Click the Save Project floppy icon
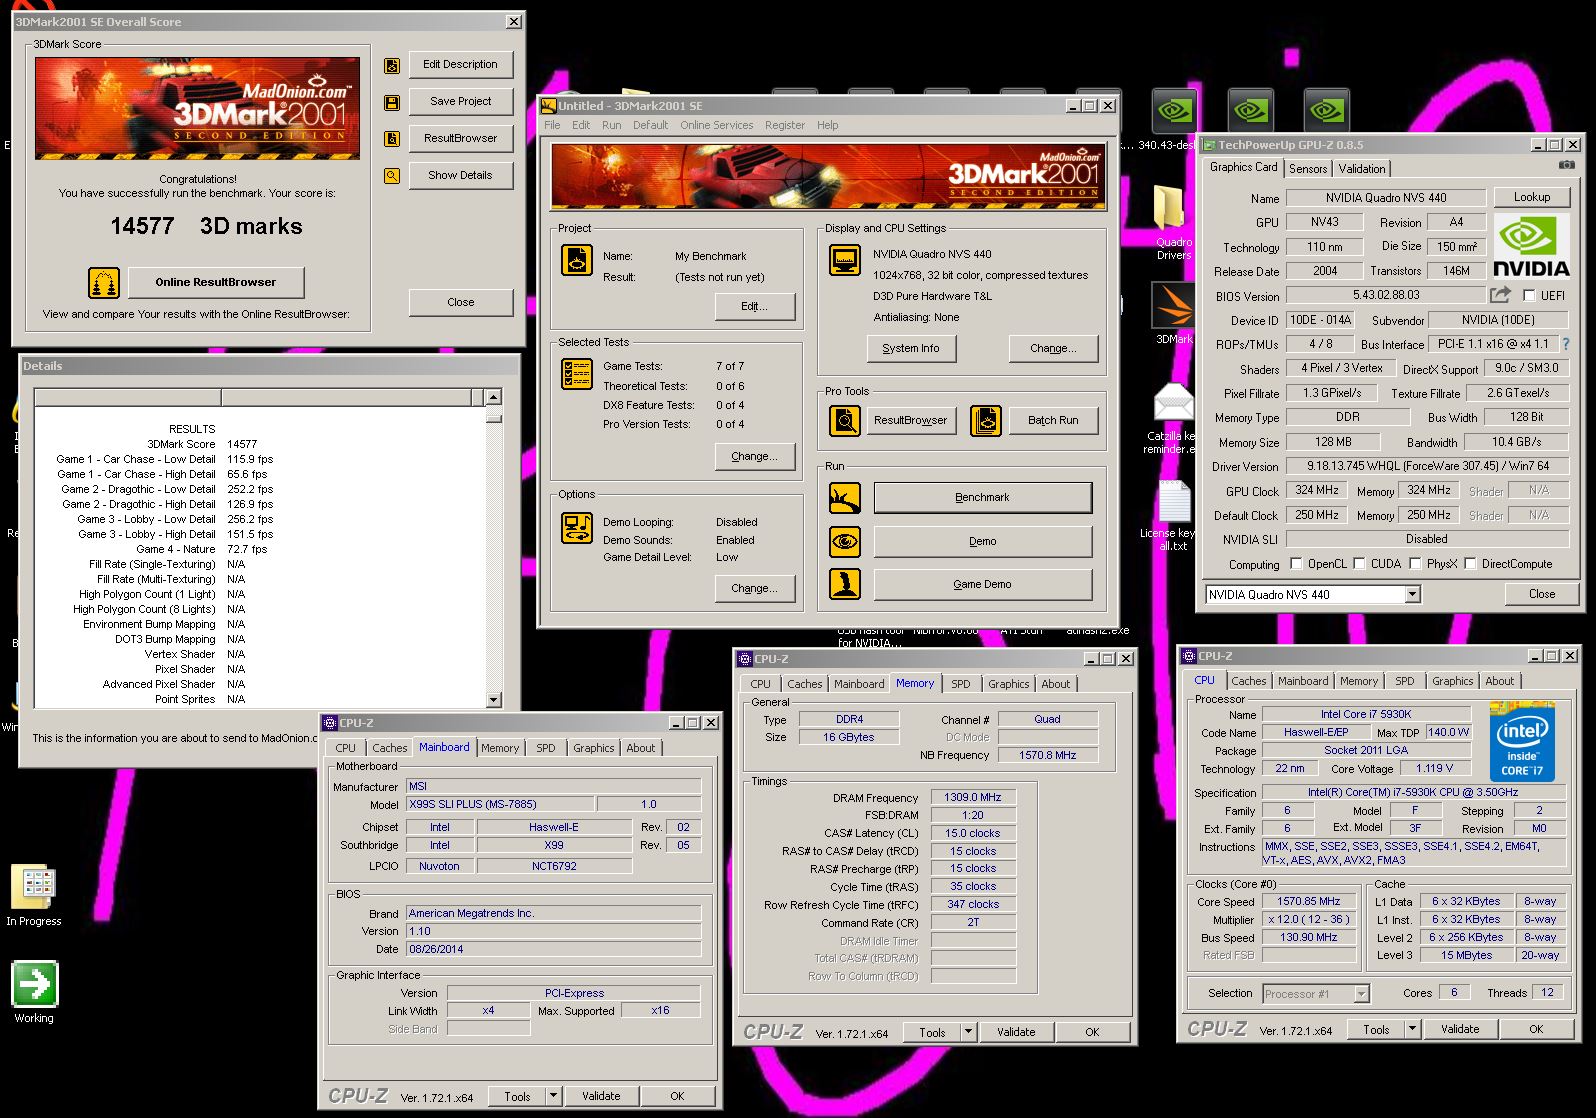1596x1118 pixels. click(392, 102)
